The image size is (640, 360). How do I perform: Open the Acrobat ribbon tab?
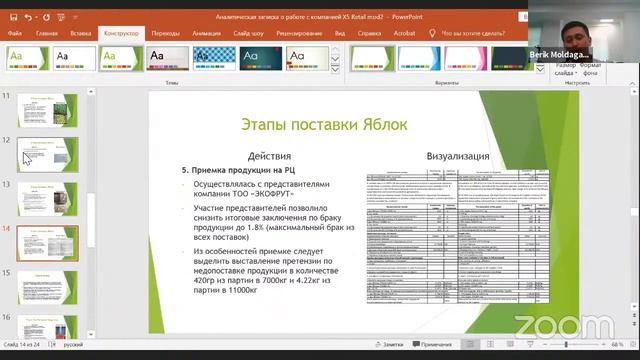[x=404, y=33]
